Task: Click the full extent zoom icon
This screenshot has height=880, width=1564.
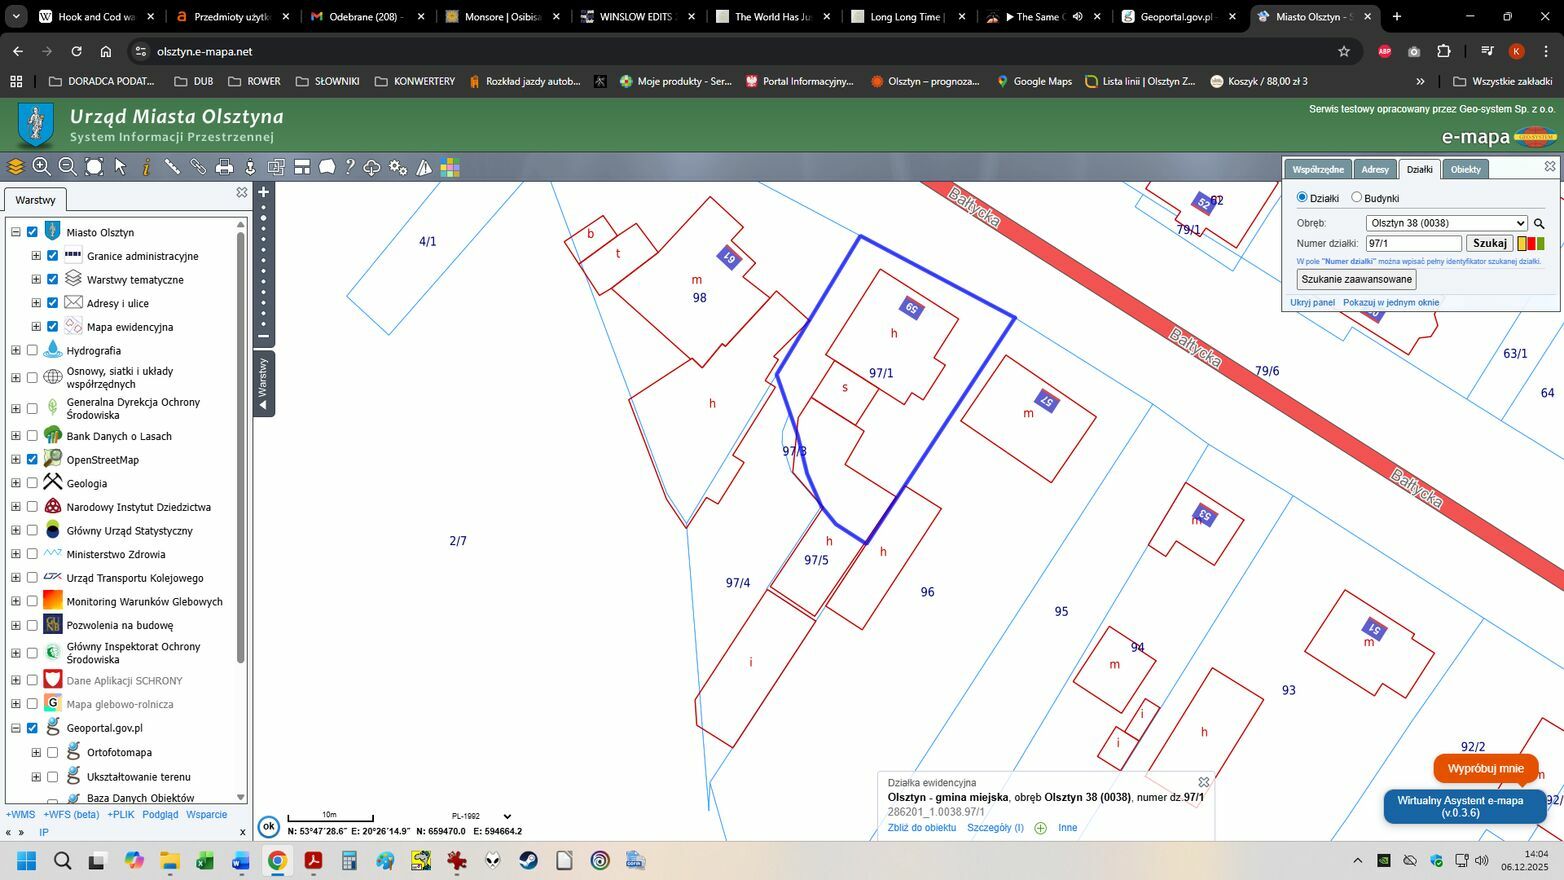Action: (94, 167)
